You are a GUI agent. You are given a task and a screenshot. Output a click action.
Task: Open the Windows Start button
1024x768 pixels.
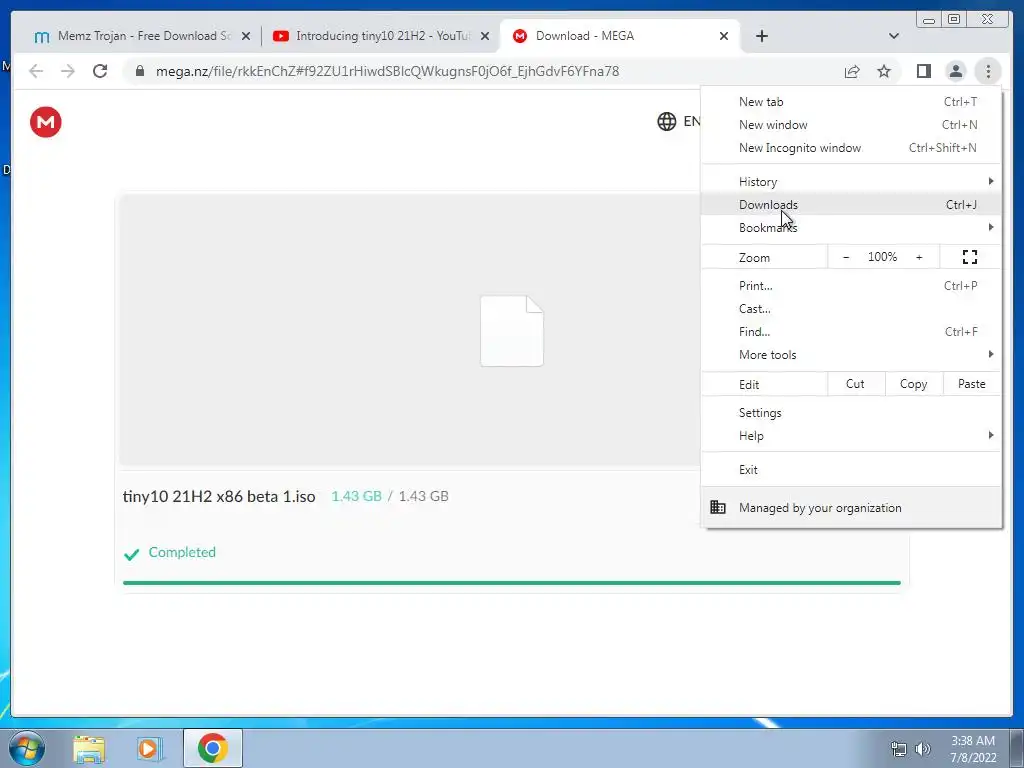[x=27, y=748]
